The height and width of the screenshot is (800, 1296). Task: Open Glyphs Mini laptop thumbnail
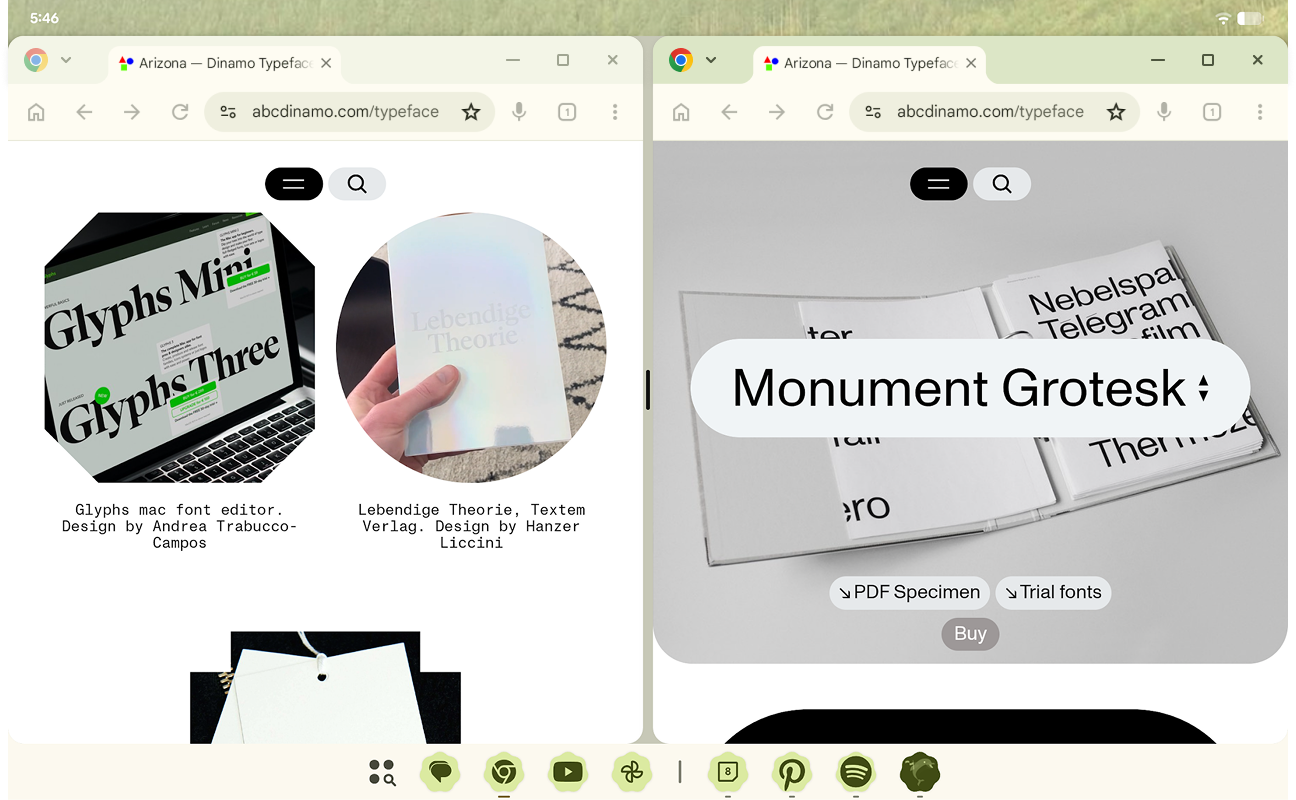pyautogui.click(x=180, y=347)
